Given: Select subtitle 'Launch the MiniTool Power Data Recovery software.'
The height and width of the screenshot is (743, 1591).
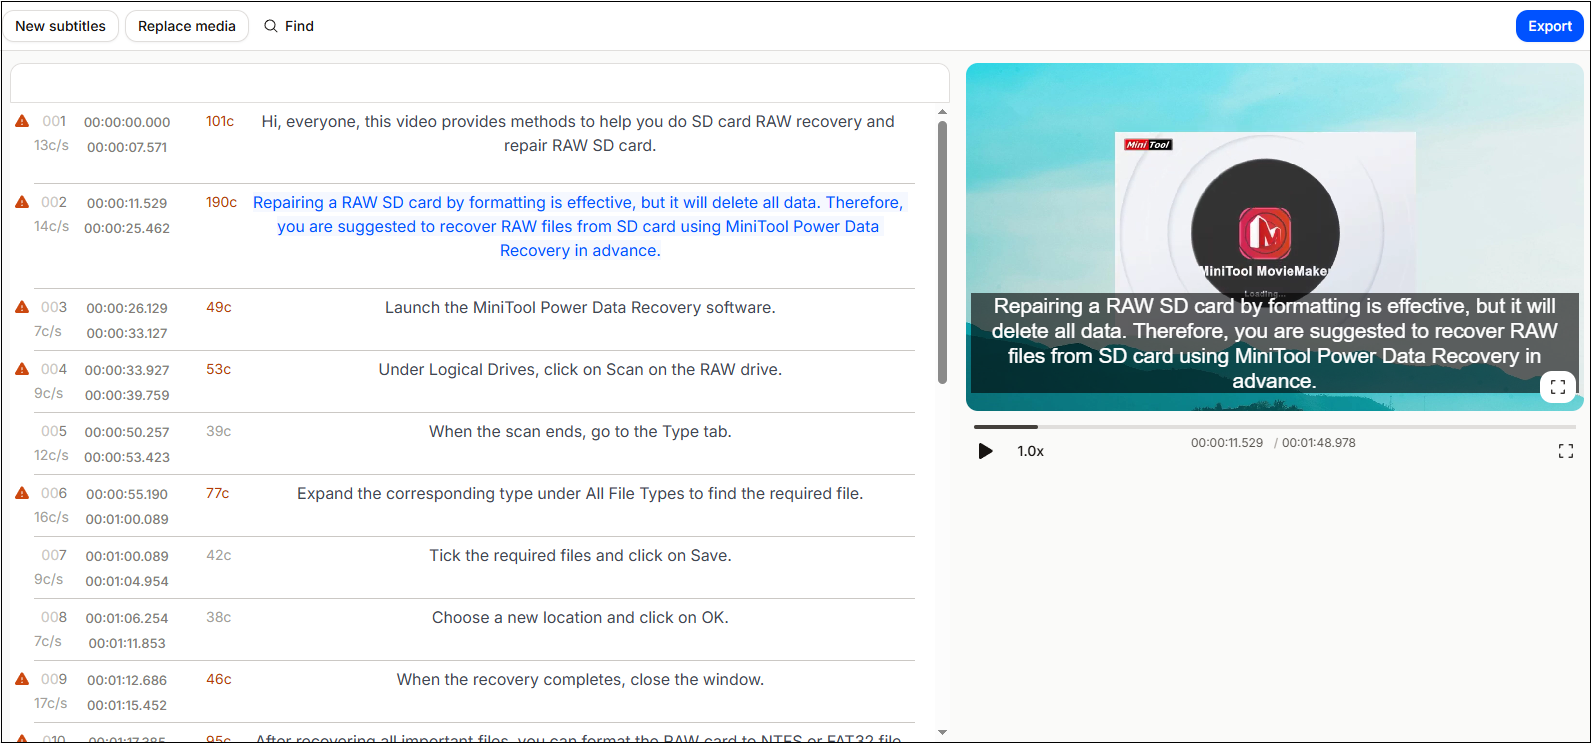Looking at the screenshot, I should 580,307.
